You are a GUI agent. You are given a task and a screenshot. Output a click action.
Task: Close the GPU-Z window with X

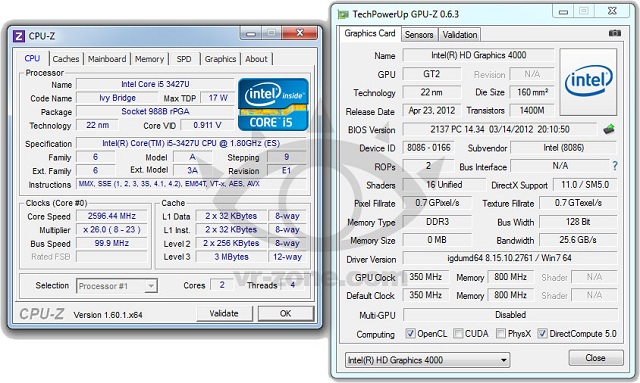point(612,11)
